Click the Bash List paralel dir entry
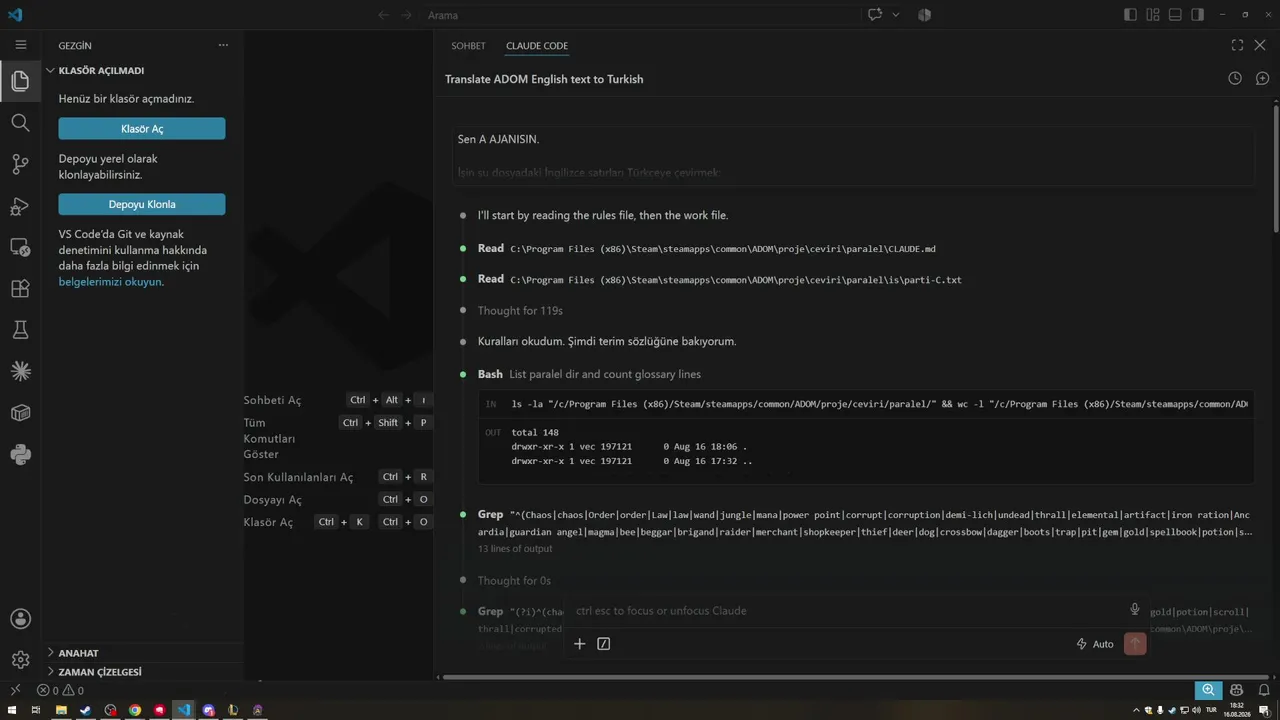Screen dimensions: 1280x720 click(x=589, y=374)
